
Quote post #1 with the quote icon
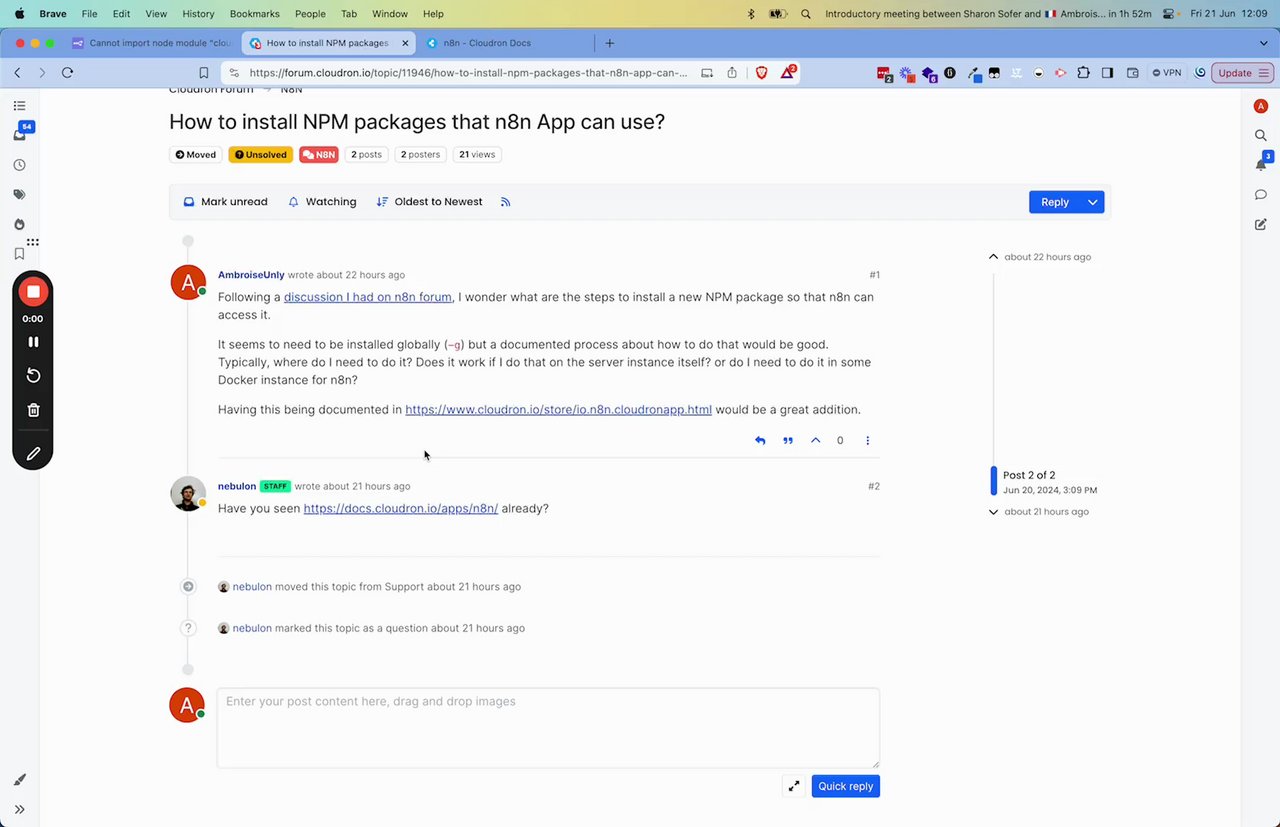(x=788, y=440)
